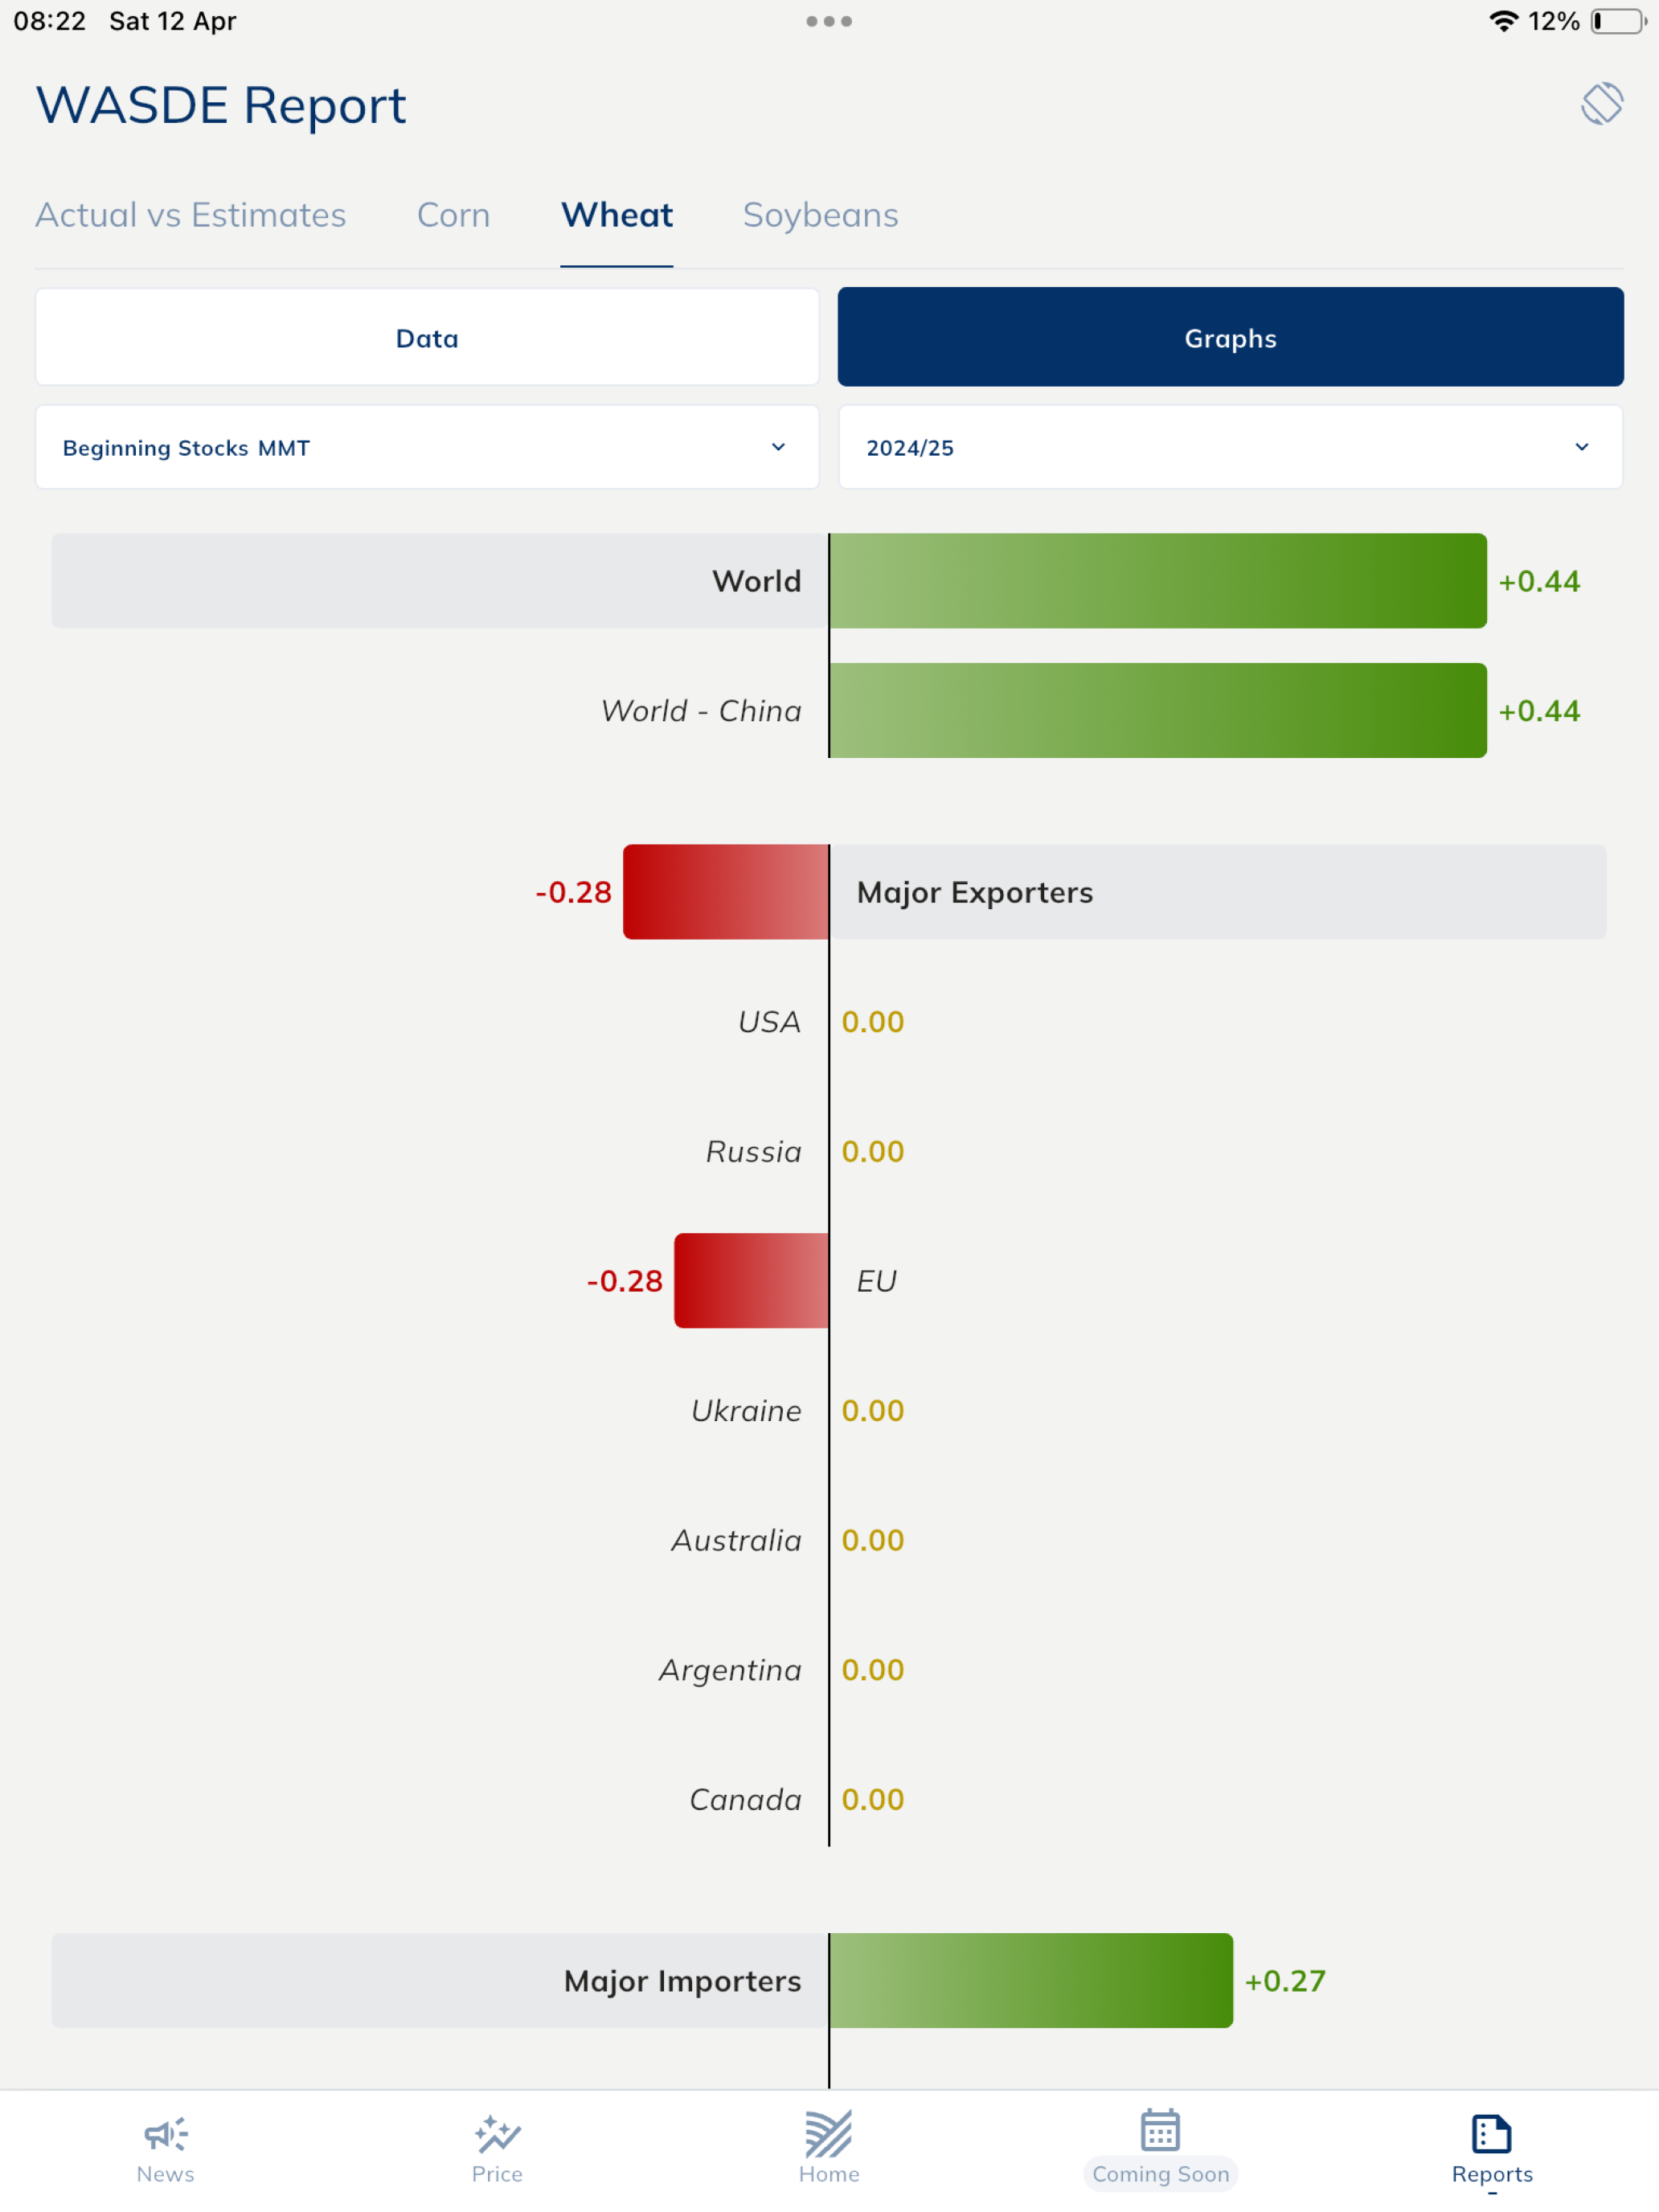Tap the red EU bar

(x=751, y=1281)
